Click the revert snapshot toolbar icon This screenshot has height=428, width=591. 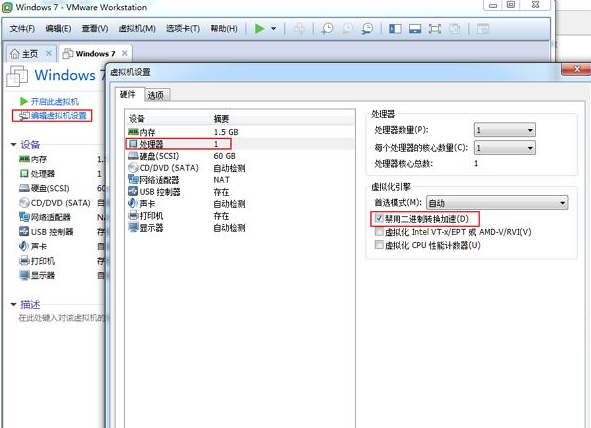(x=347, y=29)
